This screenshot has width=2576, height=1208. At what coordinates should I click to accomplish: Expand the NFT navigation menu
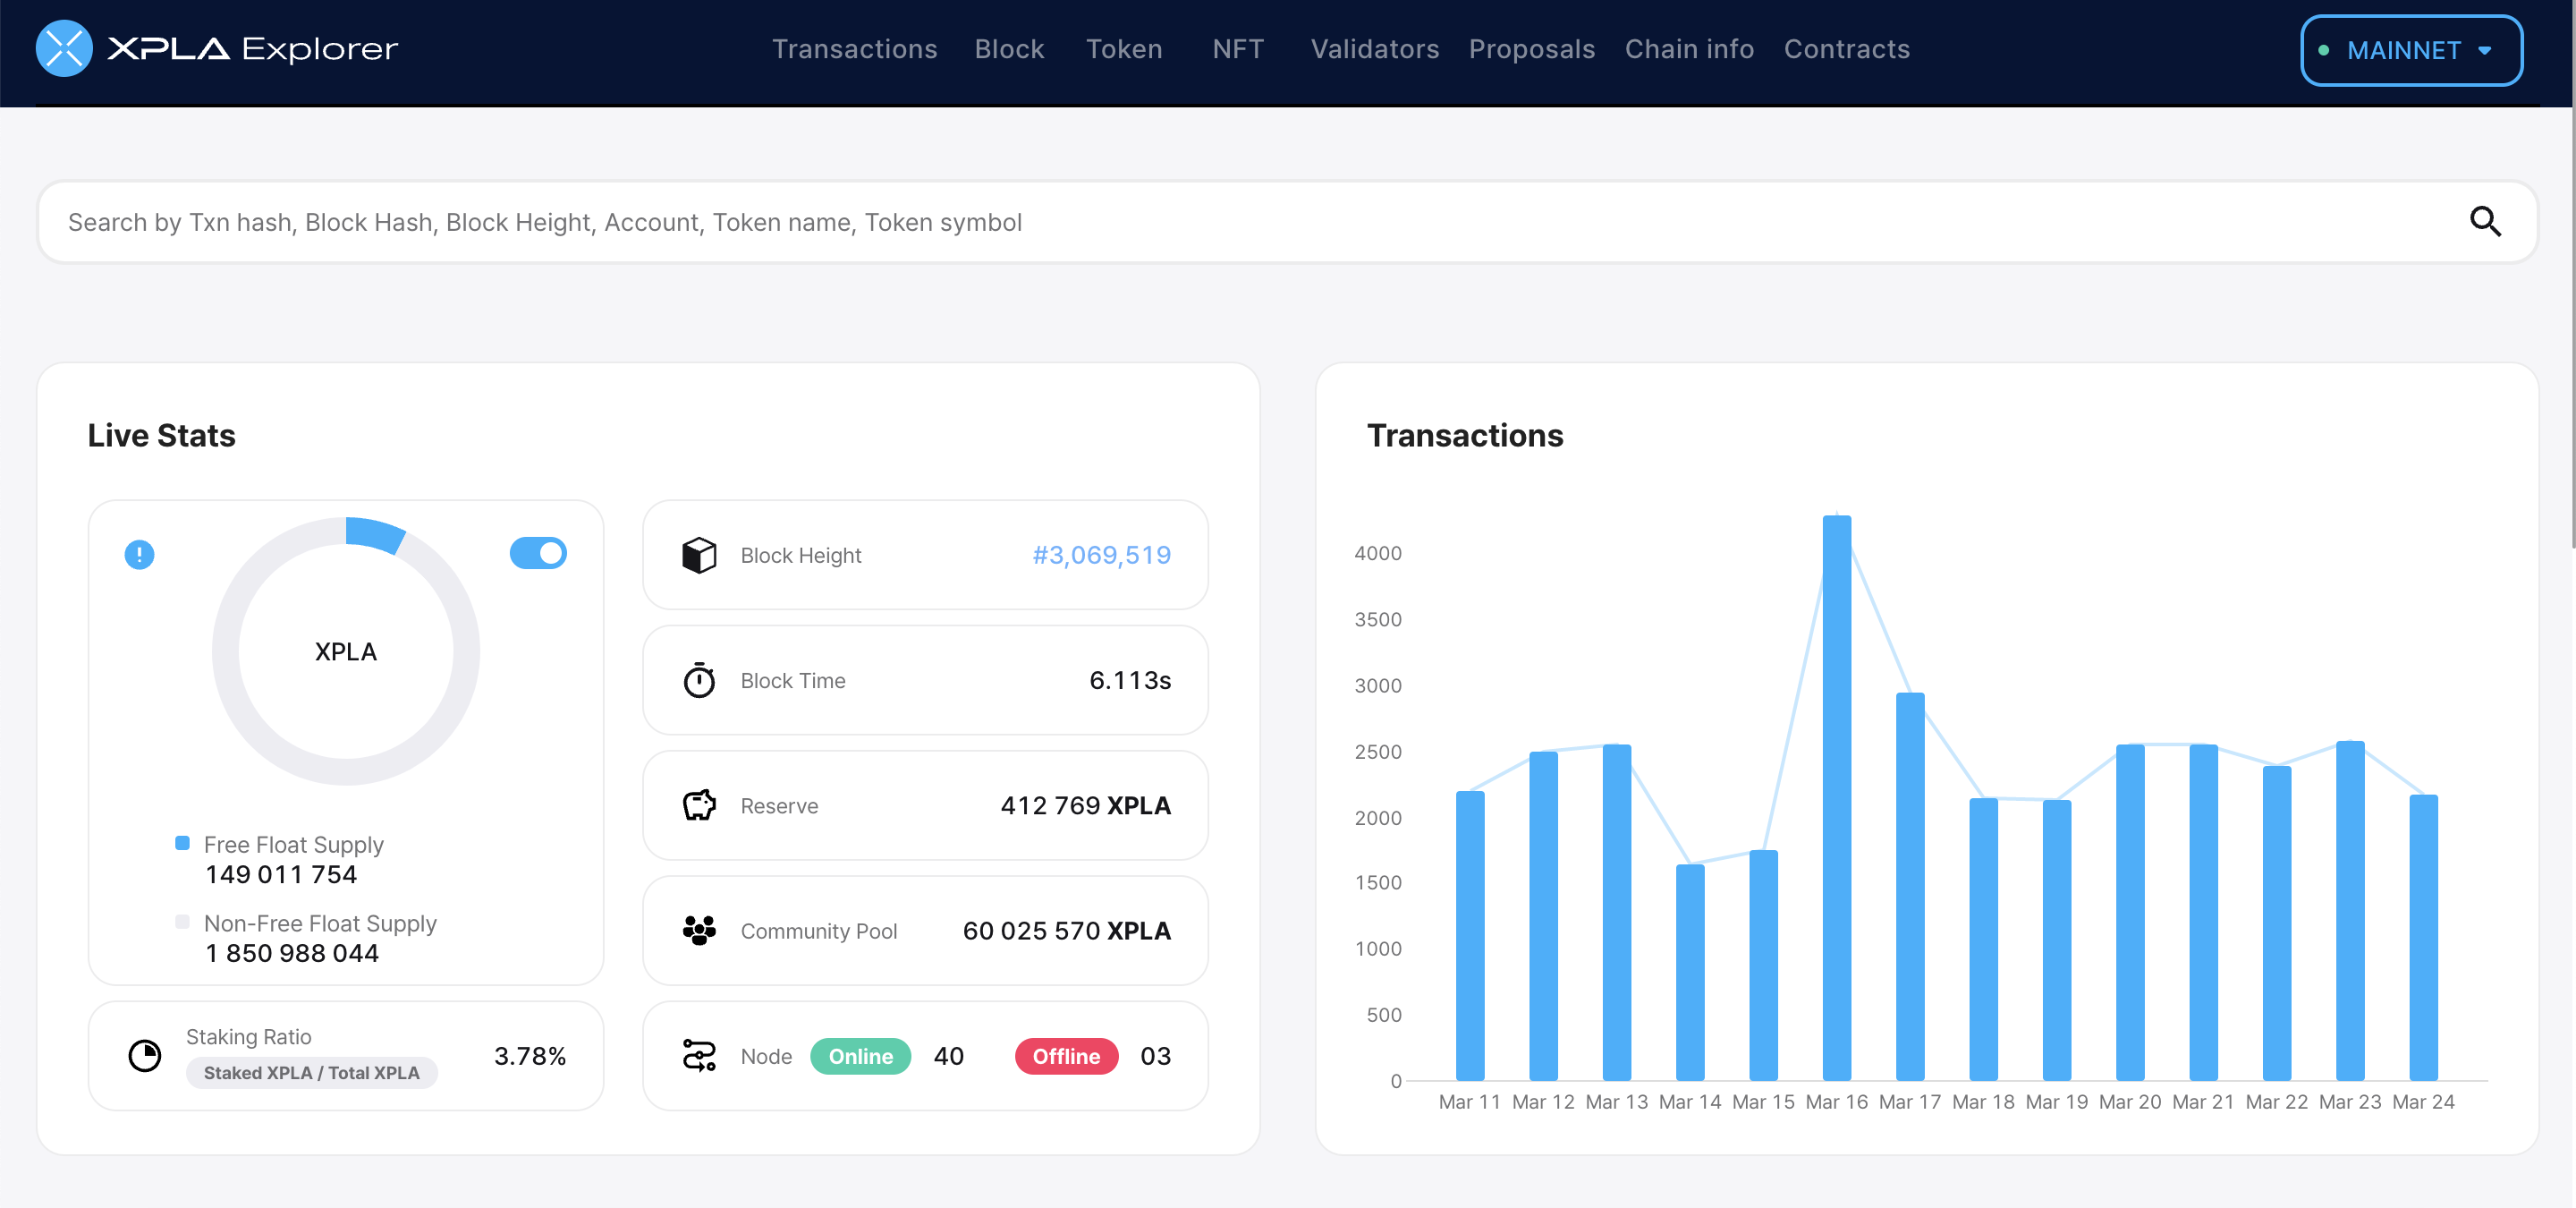pyautogui.click(x=1238, y=48)
